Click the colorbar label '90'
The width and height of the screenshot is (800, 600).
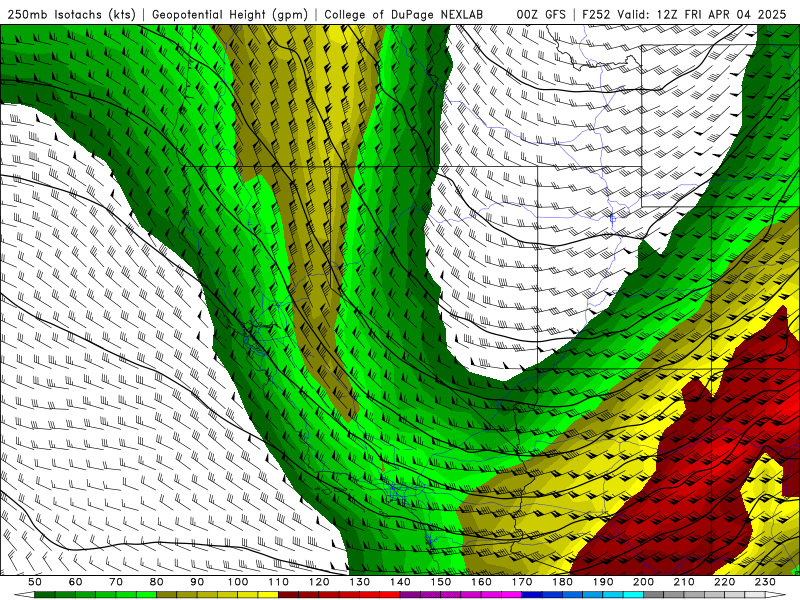click(197, 582)
